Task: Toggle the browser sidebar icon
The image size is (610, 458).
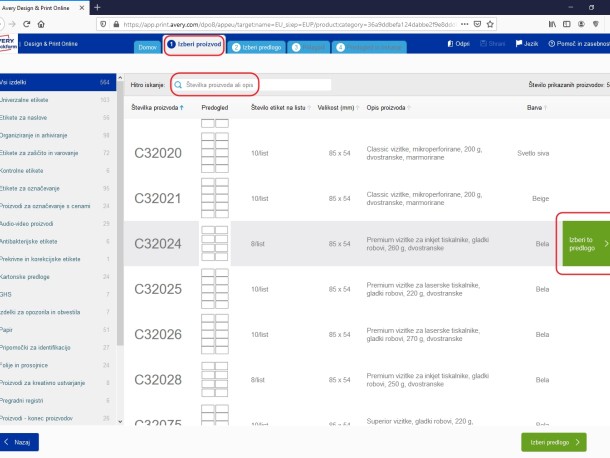Action: coord(567,24)
